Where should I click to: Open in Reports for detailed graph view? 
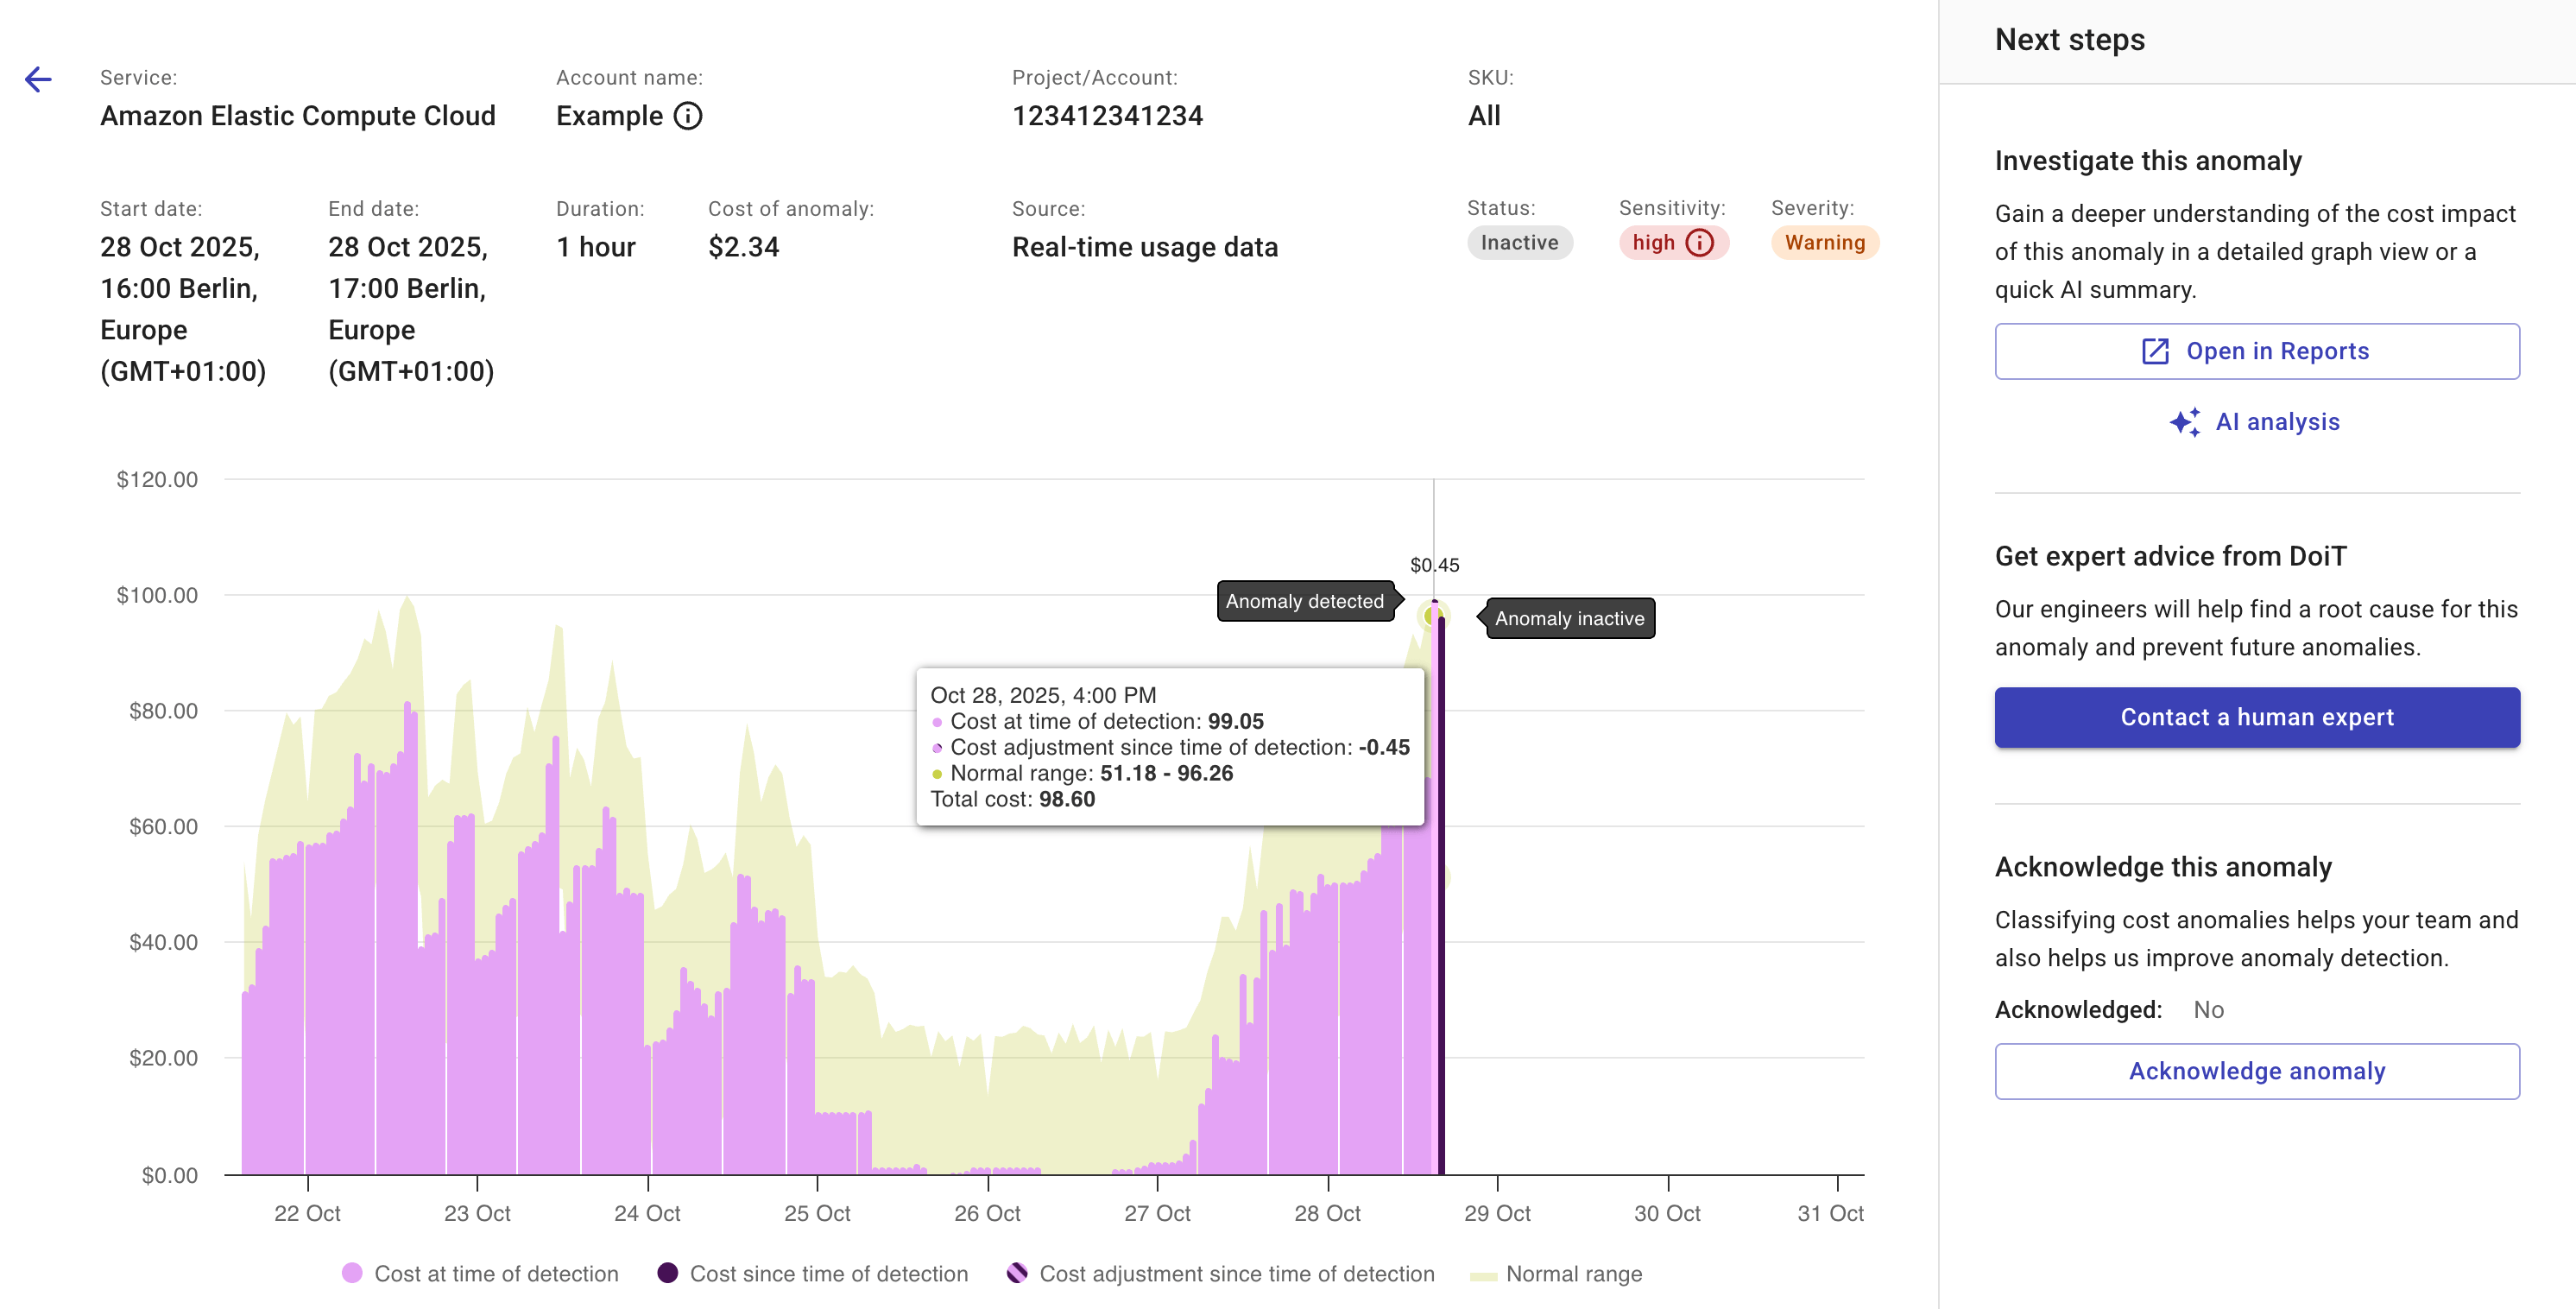pyautogui.click(x=2257, y=351)
